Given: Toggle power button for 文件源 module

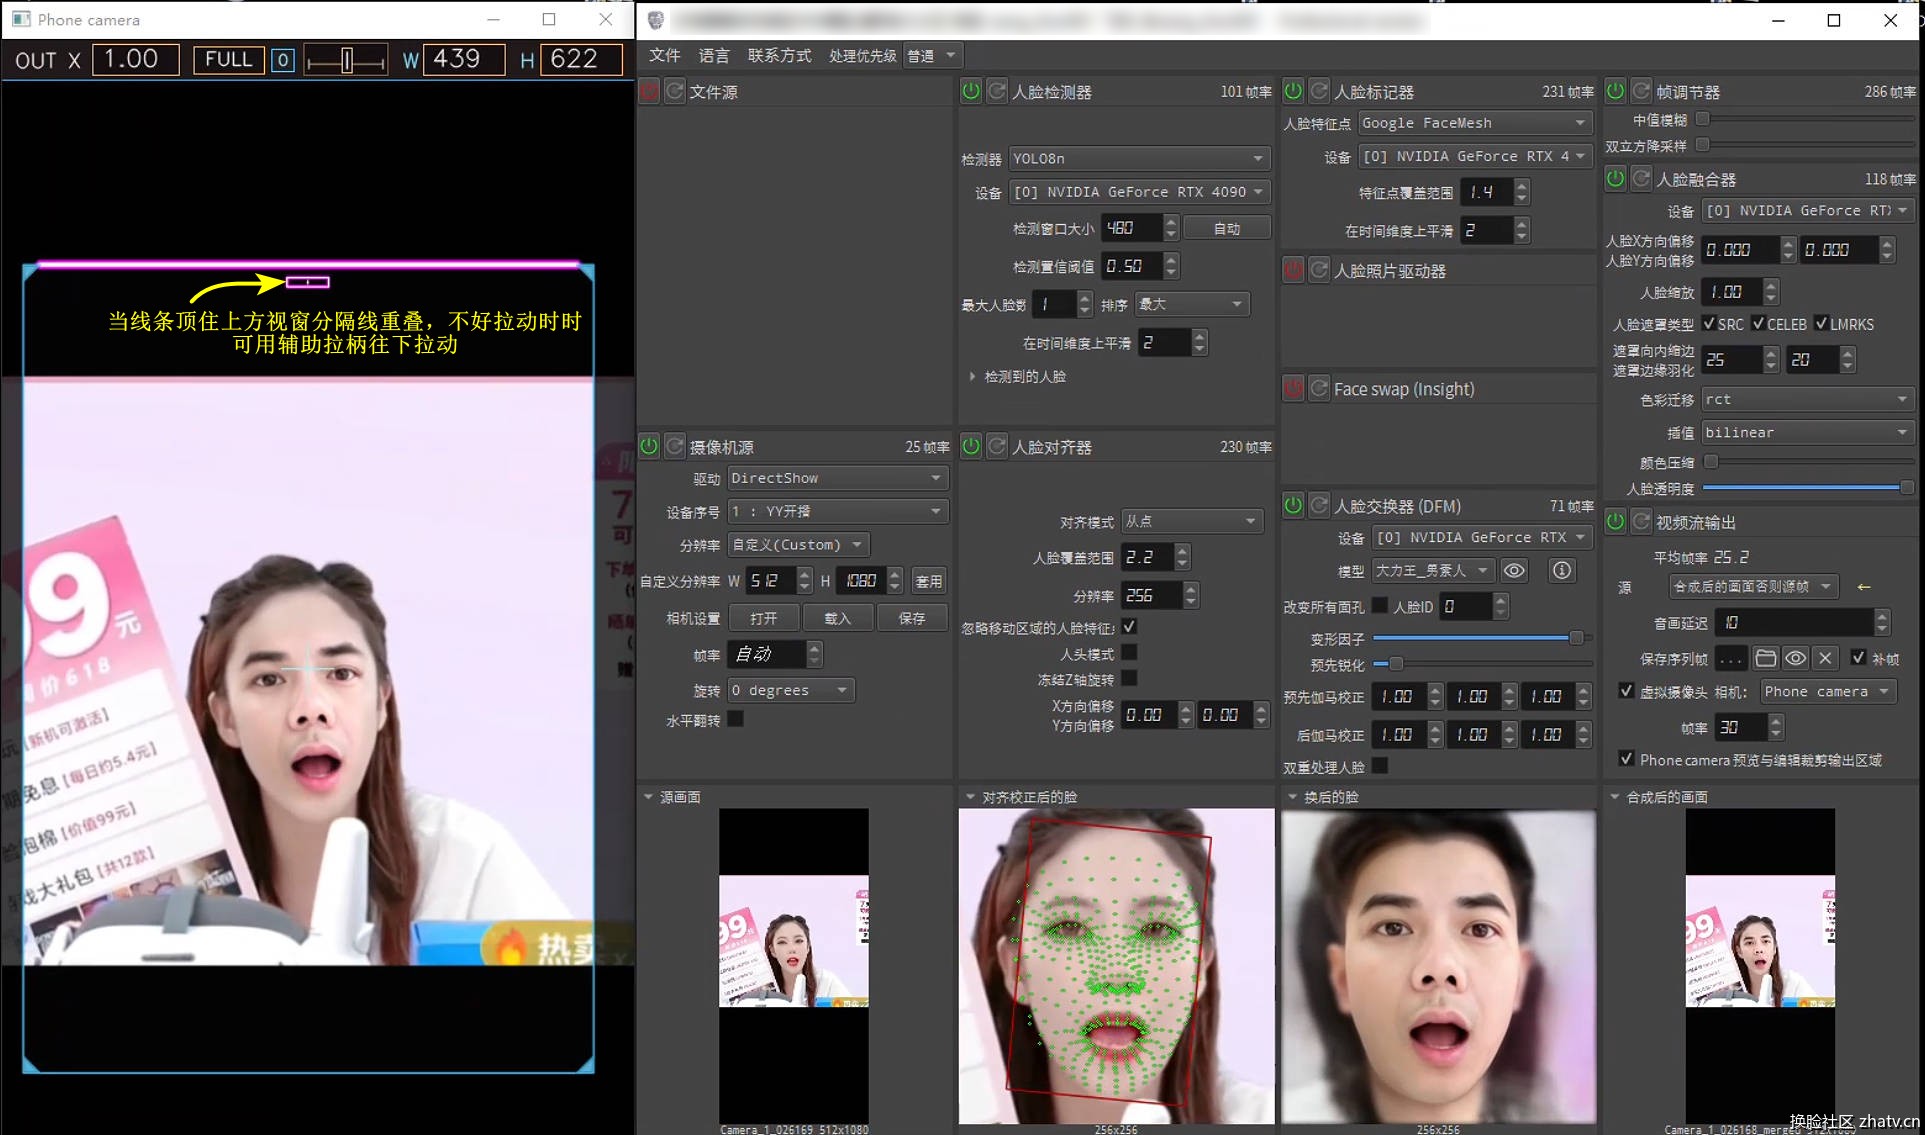Looking at the screenshot, I should pos(649,92).
